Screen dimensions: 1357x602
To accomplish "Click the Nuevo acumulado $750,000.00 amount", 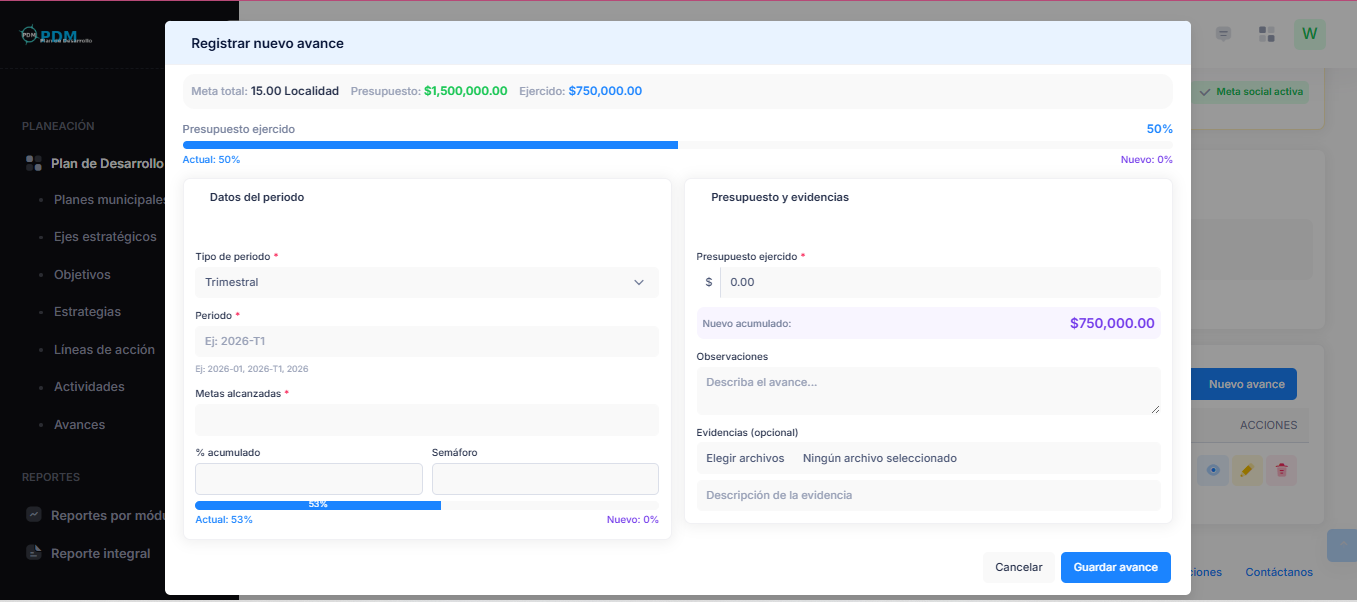I will (1112, 323).
